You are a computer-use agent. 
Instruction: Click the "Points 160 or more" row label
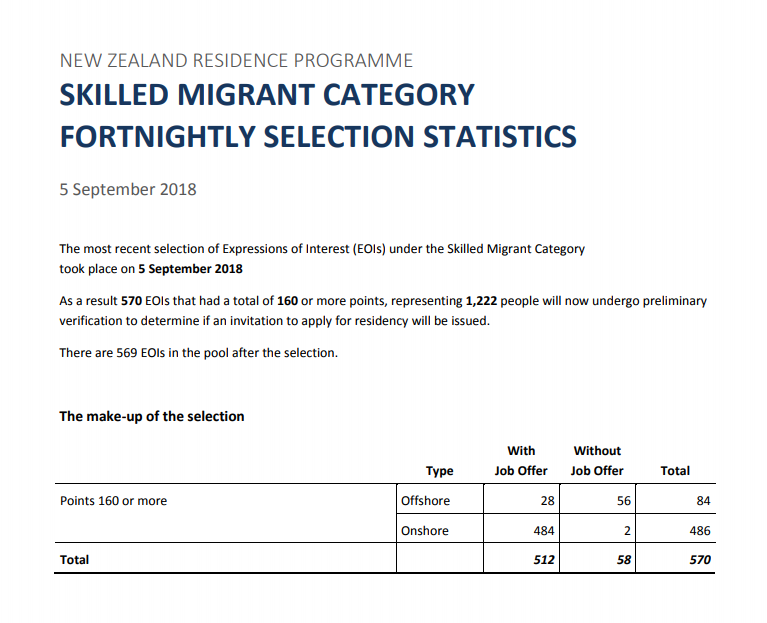tap(113, 501)
